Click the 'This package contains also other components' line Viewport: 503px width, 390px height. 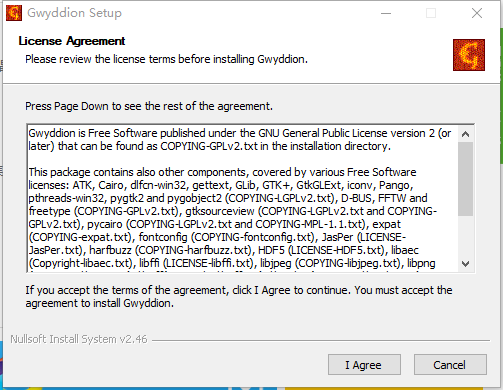(x=222, y=172)
